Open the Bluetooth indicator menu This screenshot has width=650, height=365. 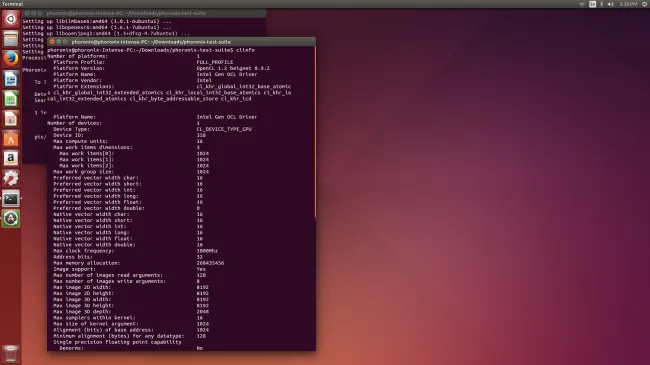pos(601,4)
